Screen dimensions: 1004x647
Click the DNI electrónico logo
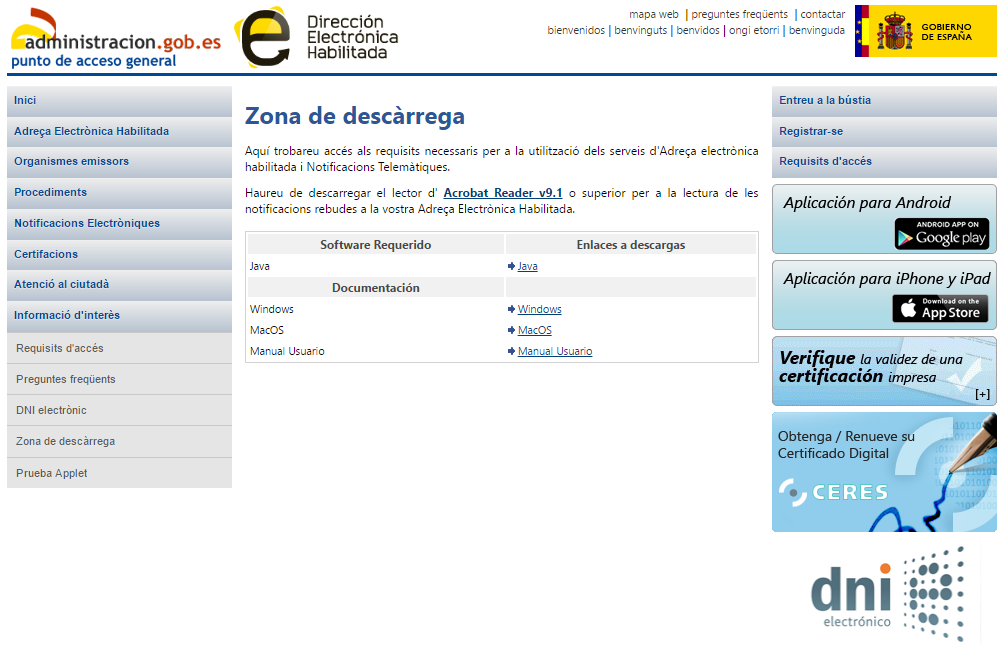tap(887, 594)
